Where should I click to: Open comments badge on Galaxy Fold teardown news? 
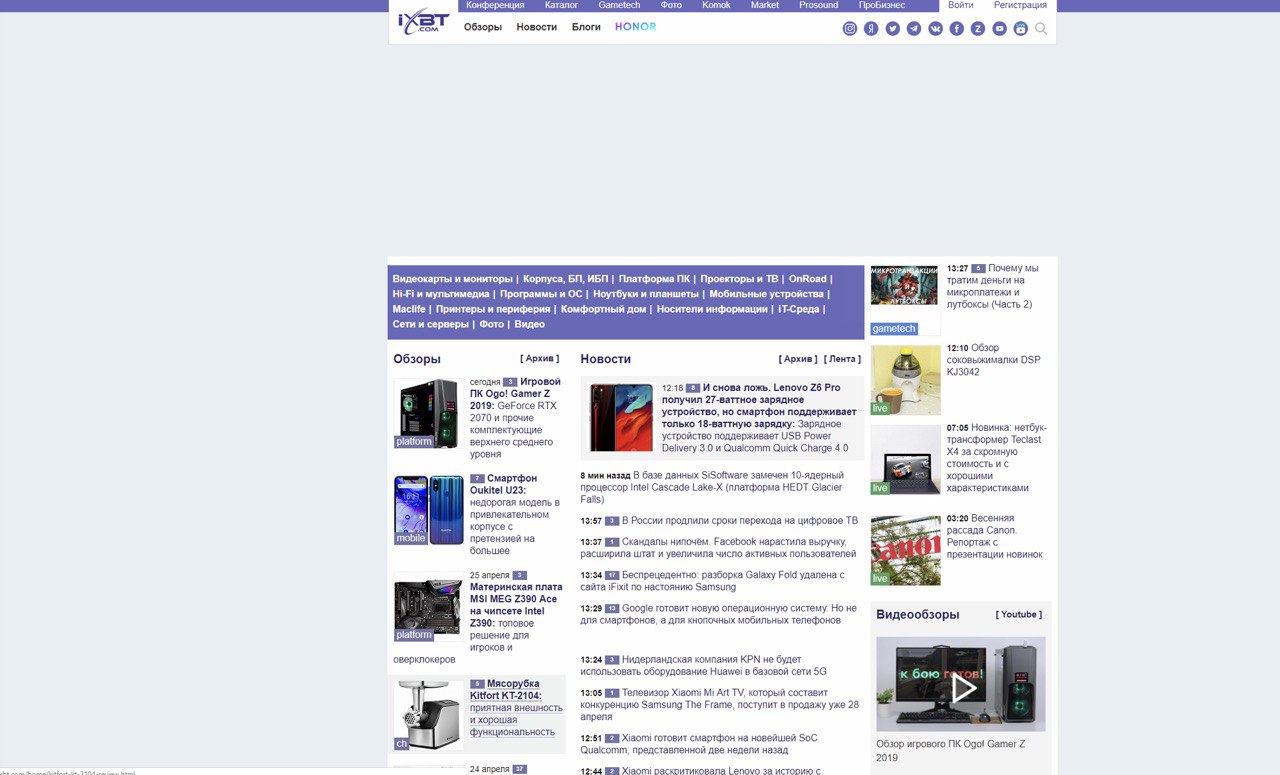[x=612, y=576]
